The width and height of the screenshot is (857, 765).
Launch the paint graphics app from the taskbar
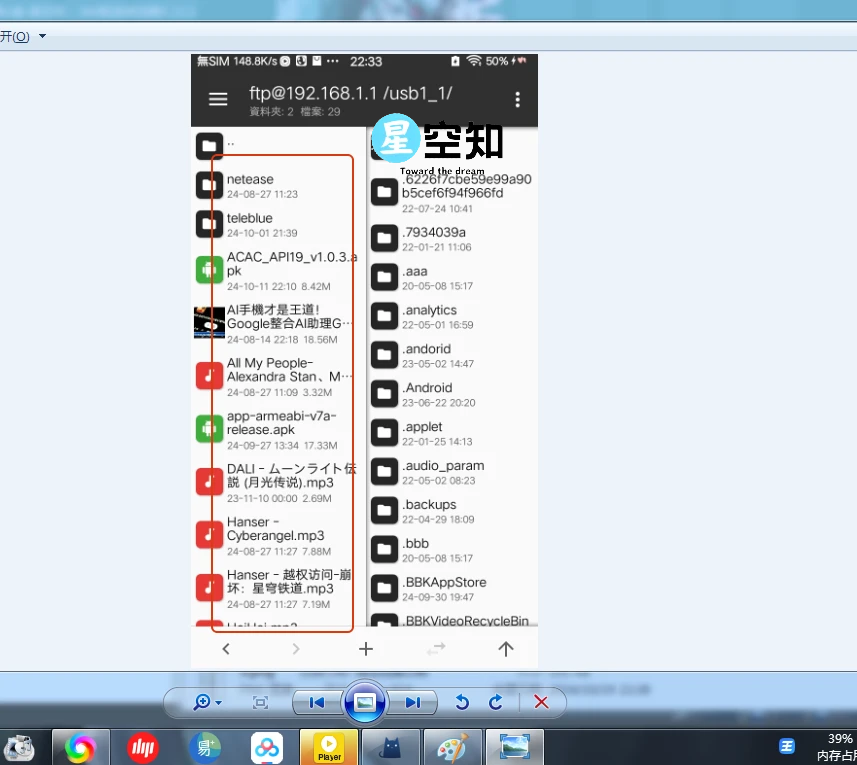click(452, 747)
